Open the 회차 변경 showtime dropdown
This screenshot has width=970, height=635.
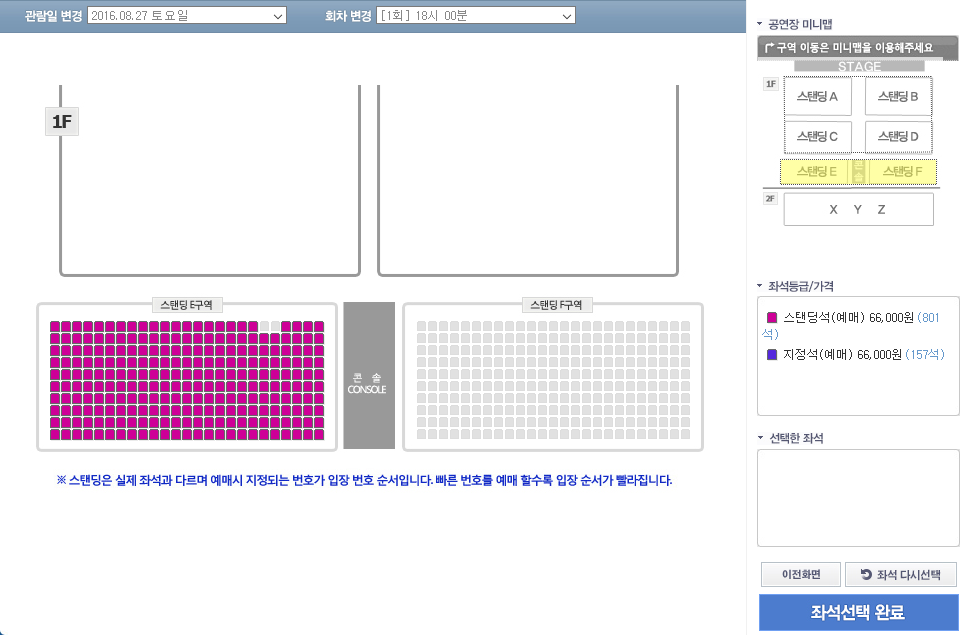tap(475, 16)
